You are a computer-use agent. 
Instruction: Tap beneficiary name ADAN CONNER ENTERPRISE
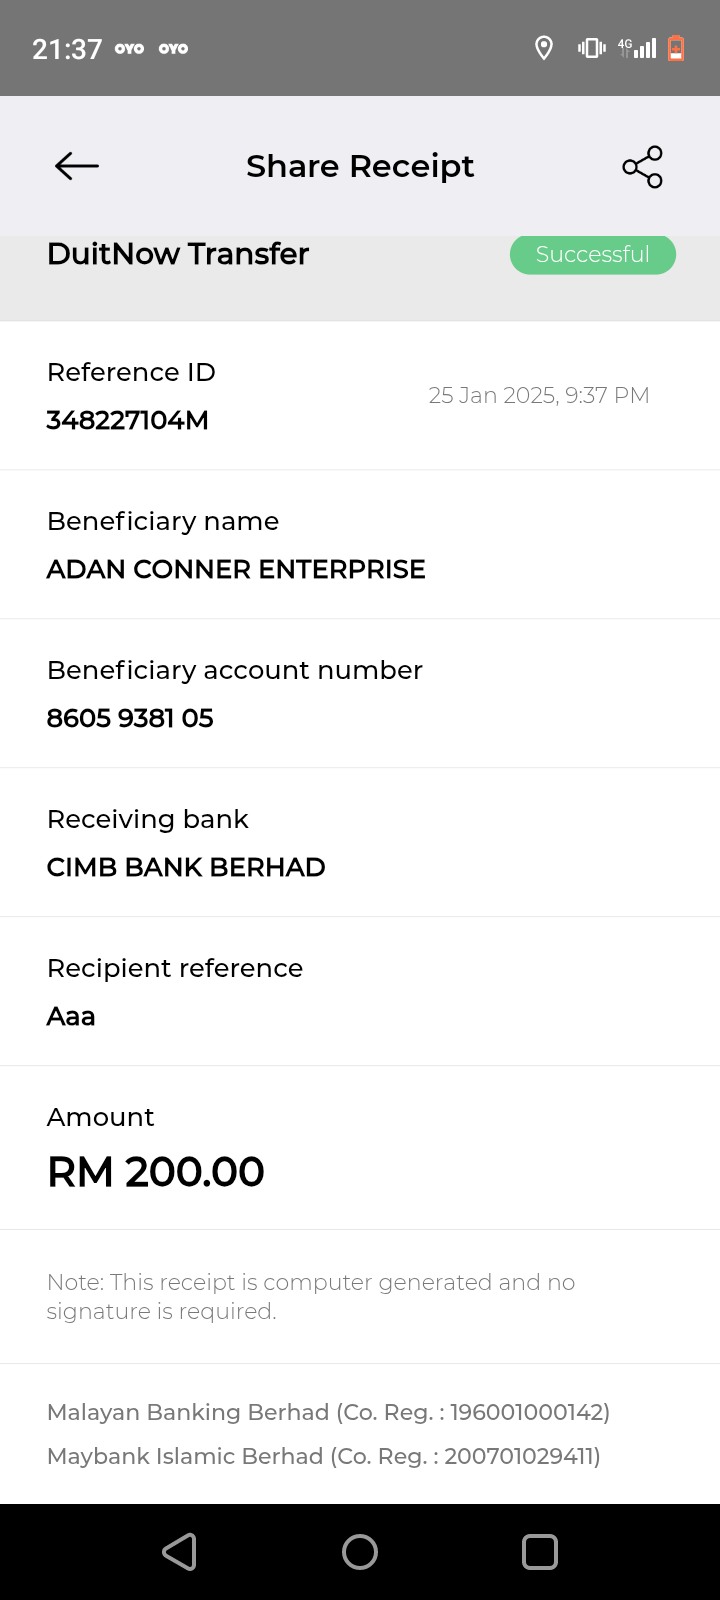coord(236,569)
